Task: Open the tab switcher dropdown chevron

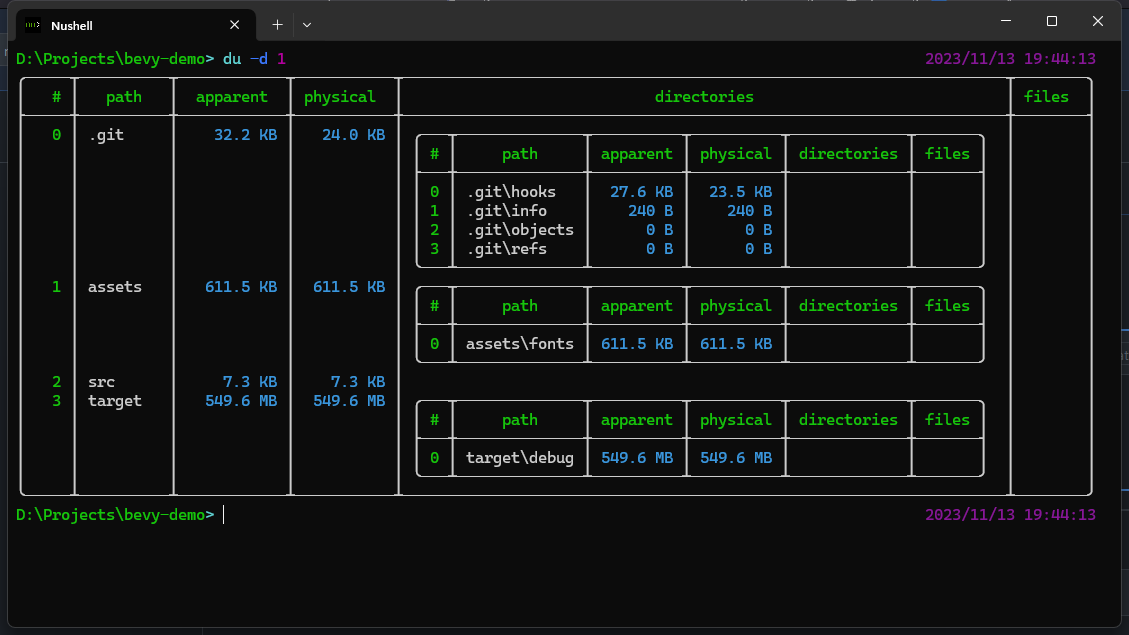Action: pos(306,25)
